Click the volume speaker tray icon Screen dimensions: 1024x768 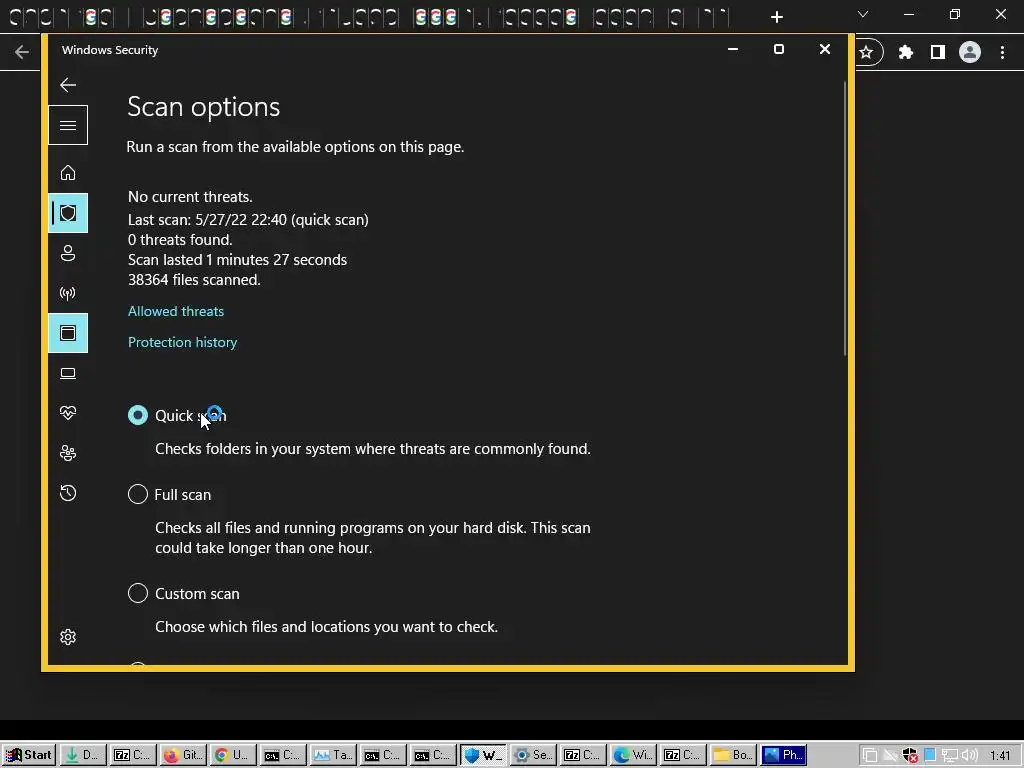[969, 756]
